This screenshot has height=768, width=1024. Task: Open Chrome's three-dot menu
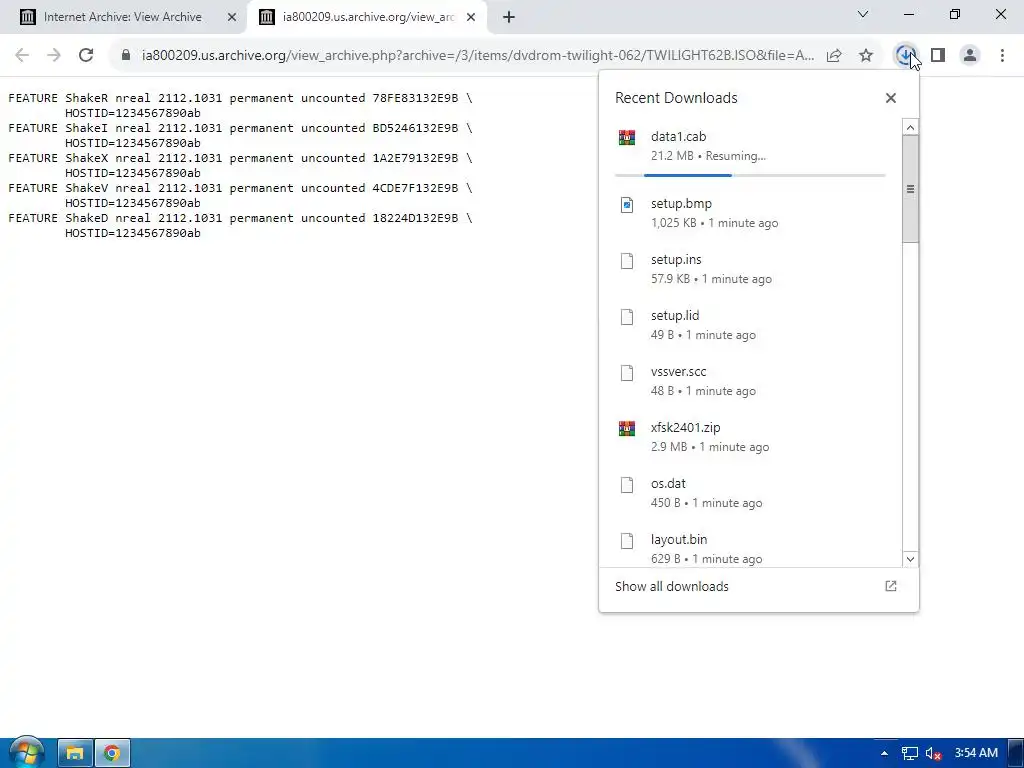pos(1002,56)
